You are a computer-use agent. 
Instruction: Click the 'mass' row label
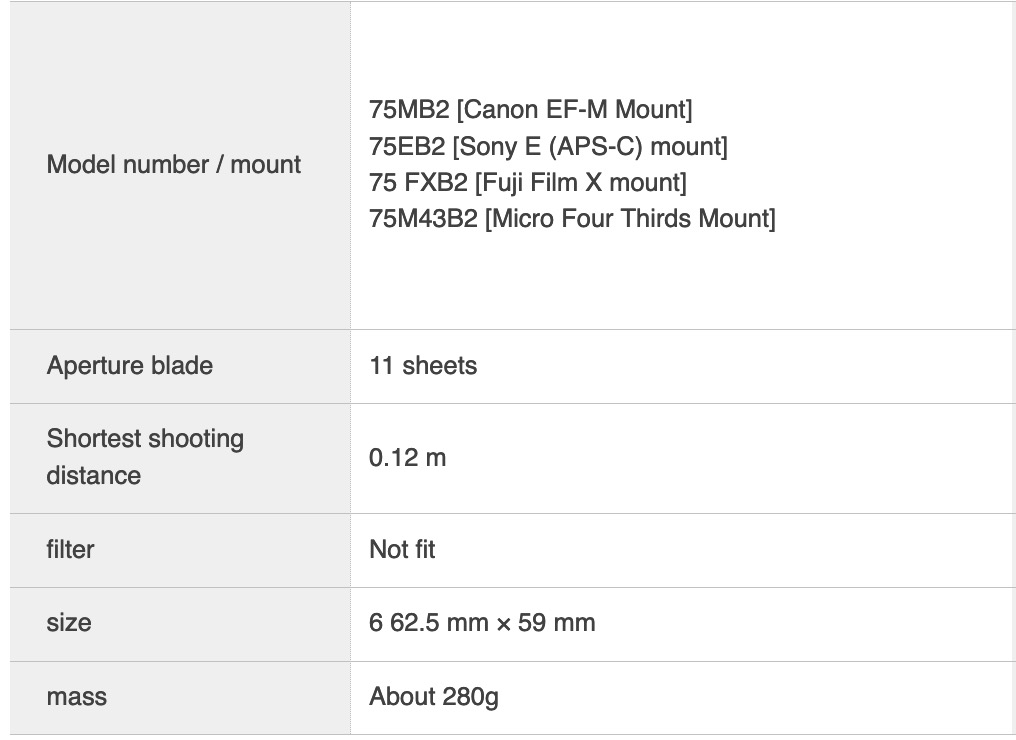tap(76, 697)
